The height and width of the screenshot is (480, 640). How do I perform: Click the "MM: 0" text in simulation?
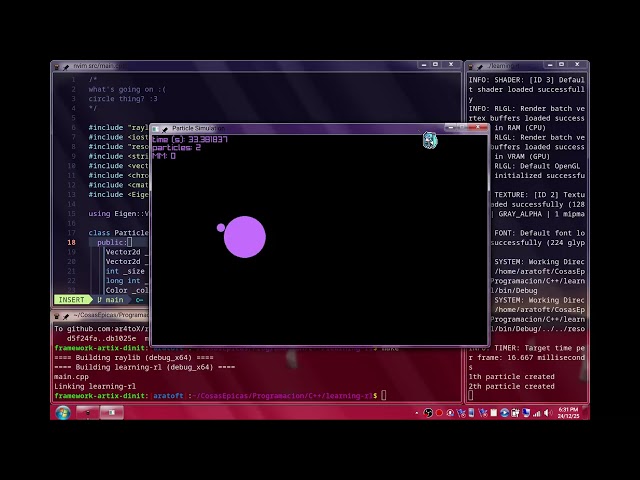pyautogui.click(x=164, y=156)
